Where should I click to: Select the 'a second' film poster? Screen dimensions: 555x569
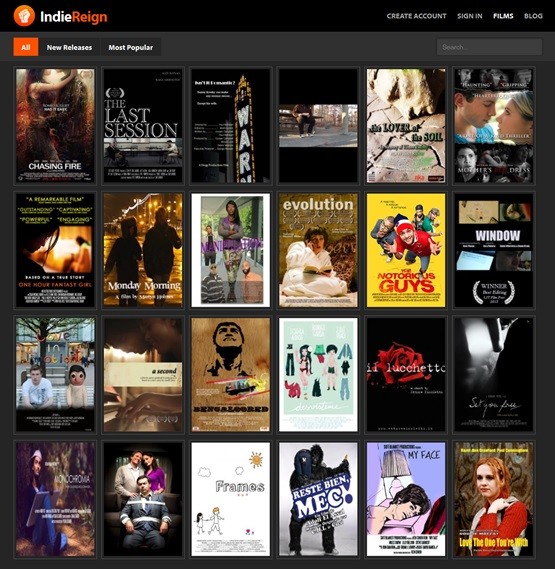click(x=143, y=374)
